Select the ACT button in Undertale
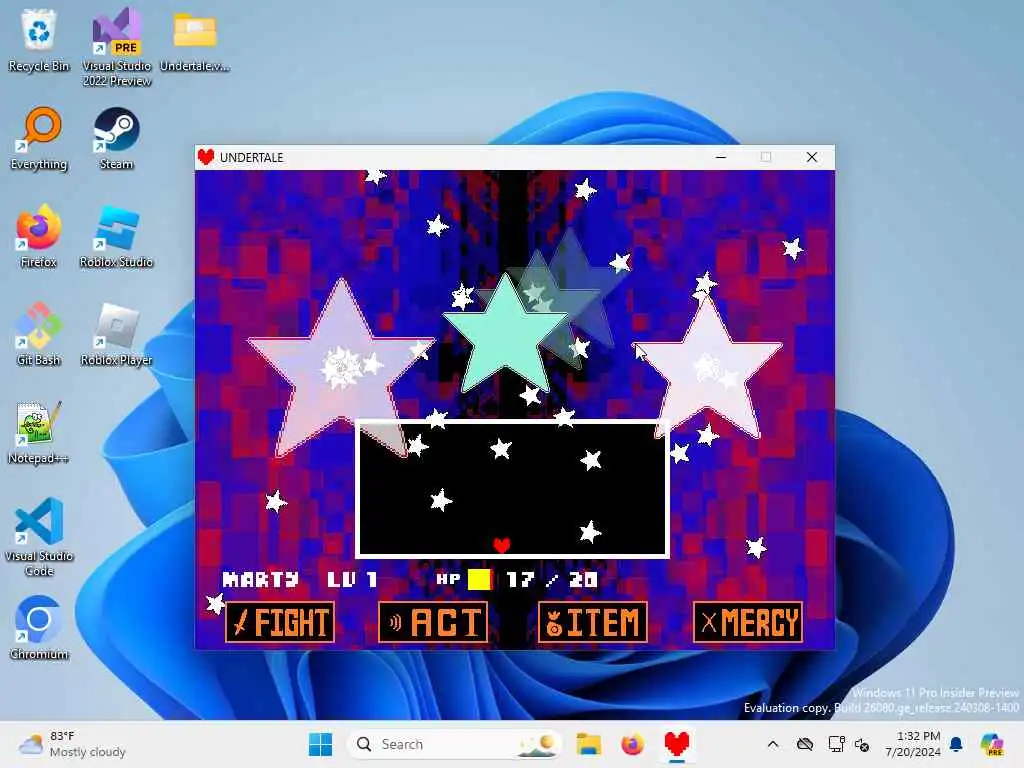This screenshot has width=1024, height=768. click(433, 622)
